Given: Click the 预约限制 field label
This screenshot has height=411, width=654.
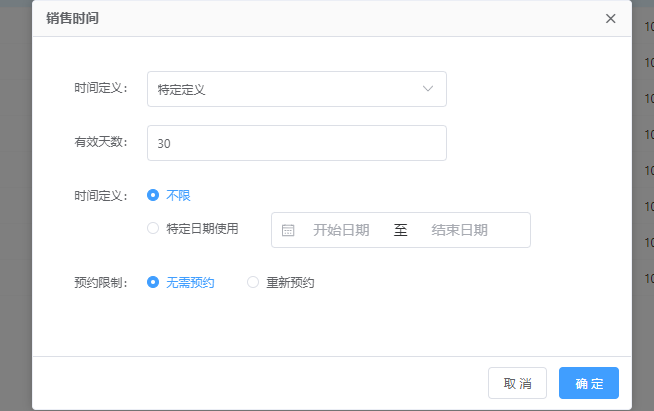Looking at the screenshot, I should 101,282.
